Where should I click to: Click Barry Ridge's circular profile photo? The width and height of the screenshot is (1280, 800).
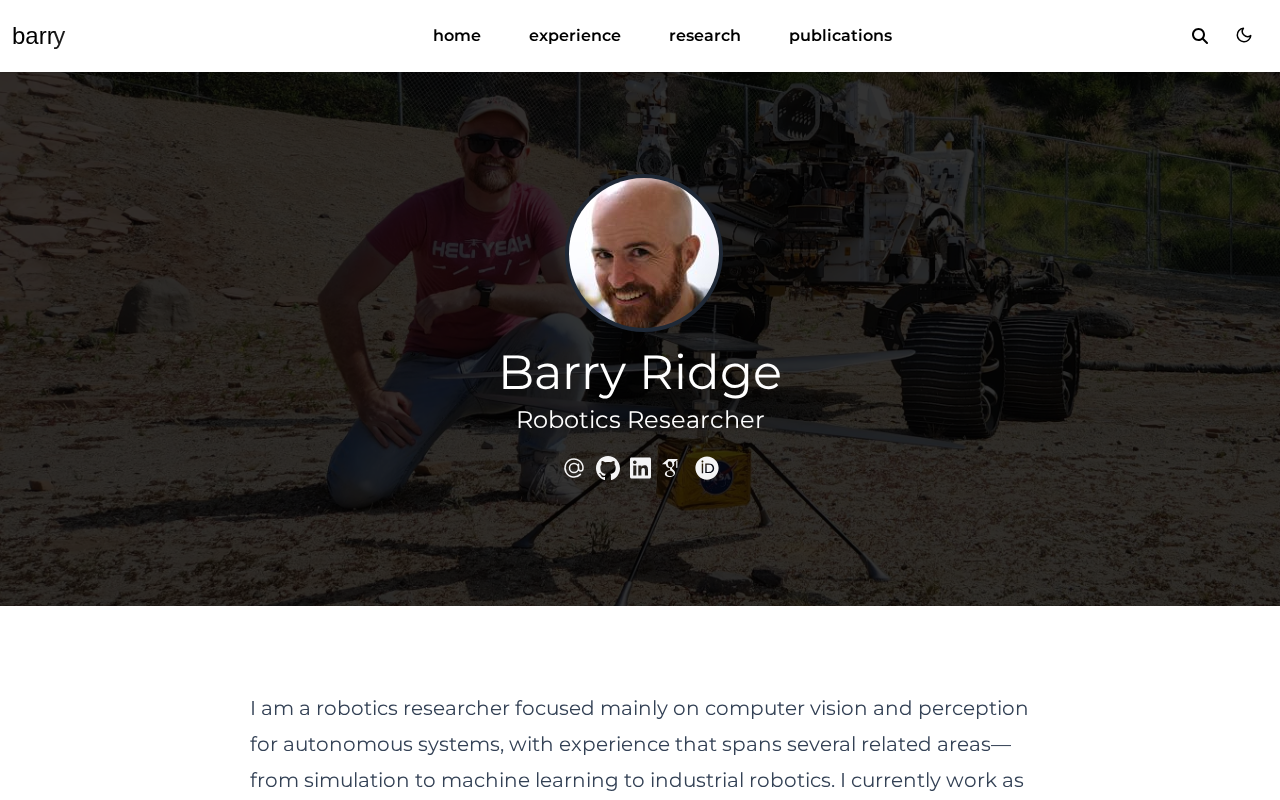point(644,254)
